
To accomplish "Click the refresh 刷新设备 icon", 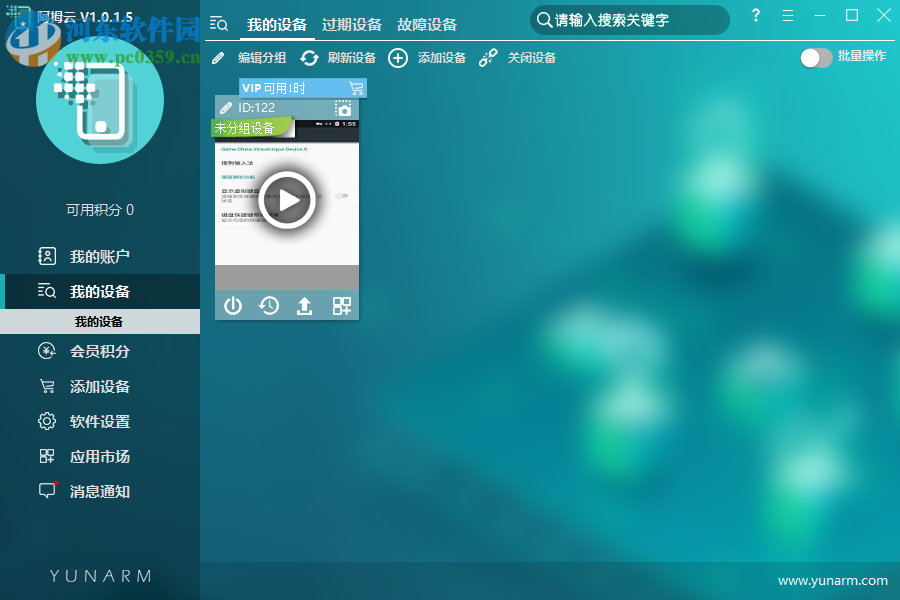I will click(309, 57).
